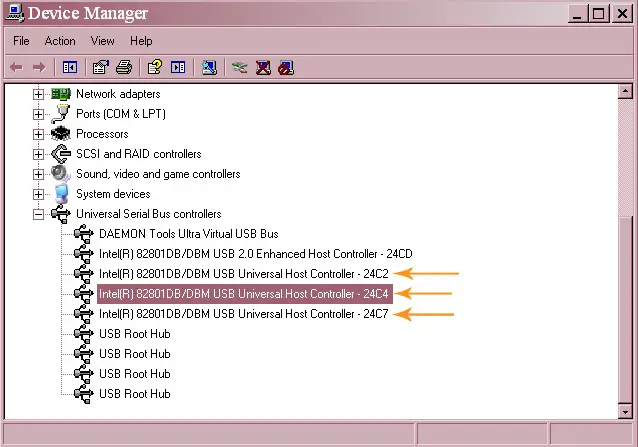Click the Help question mark icon

tap(155, 67)
